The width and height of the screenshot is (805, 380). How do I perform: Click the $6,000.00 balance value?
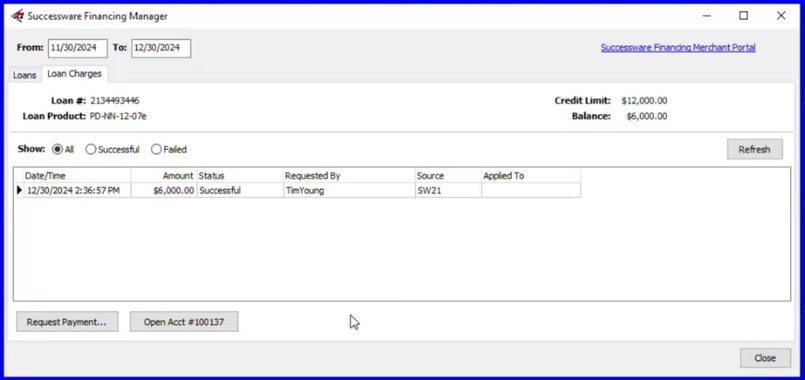[x=647, y=117]
